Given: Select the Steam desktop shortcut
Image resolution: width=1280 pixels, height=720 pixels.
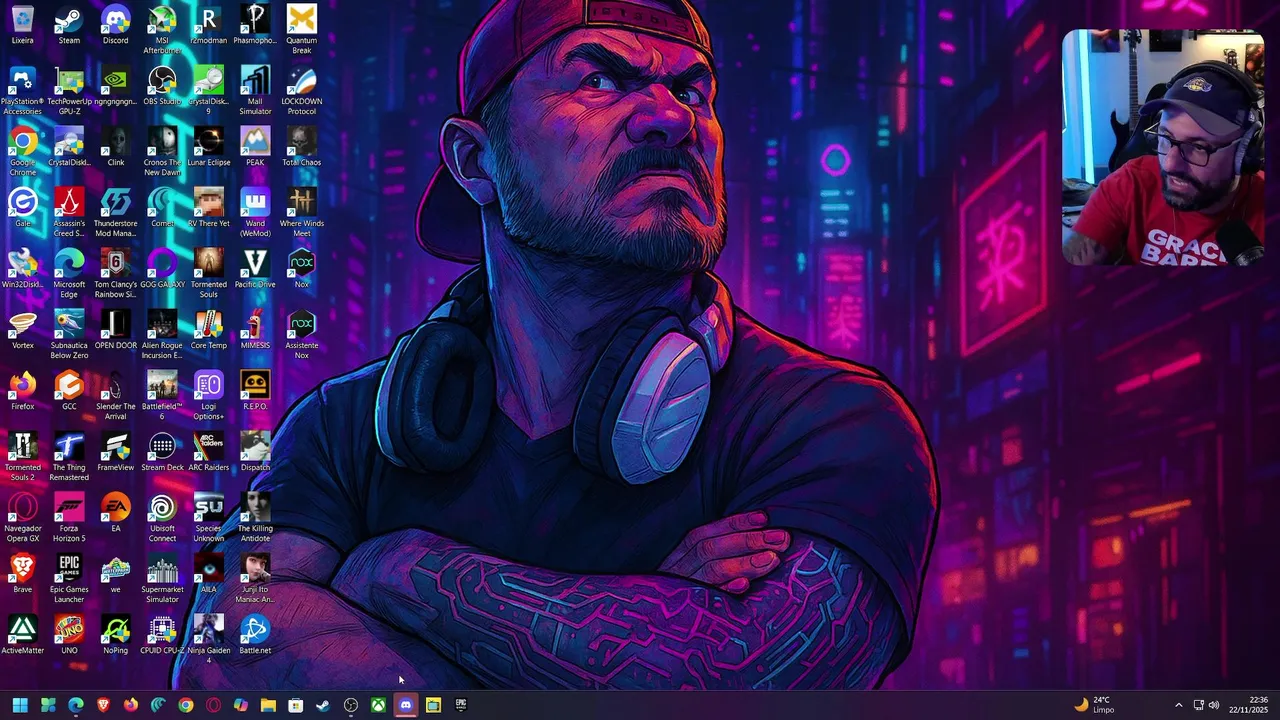Looking at the screenshot, I should pyautogui.click(x=69, y=26).
